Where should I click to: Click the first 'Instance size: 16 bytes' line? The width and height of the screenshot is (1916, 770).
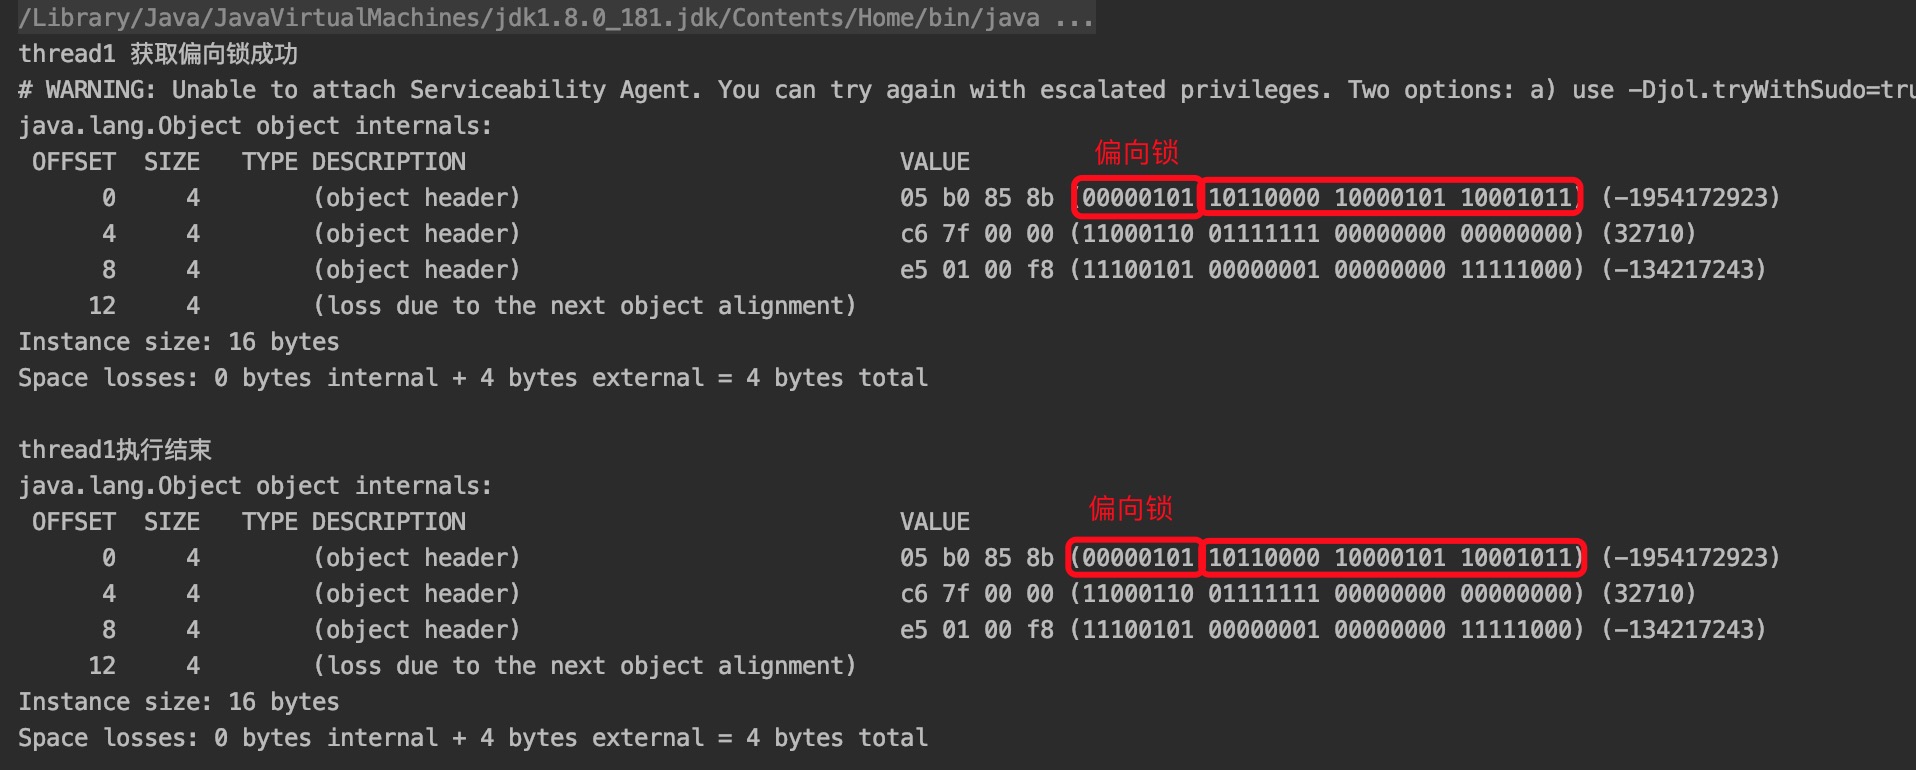tap(179, 342)
